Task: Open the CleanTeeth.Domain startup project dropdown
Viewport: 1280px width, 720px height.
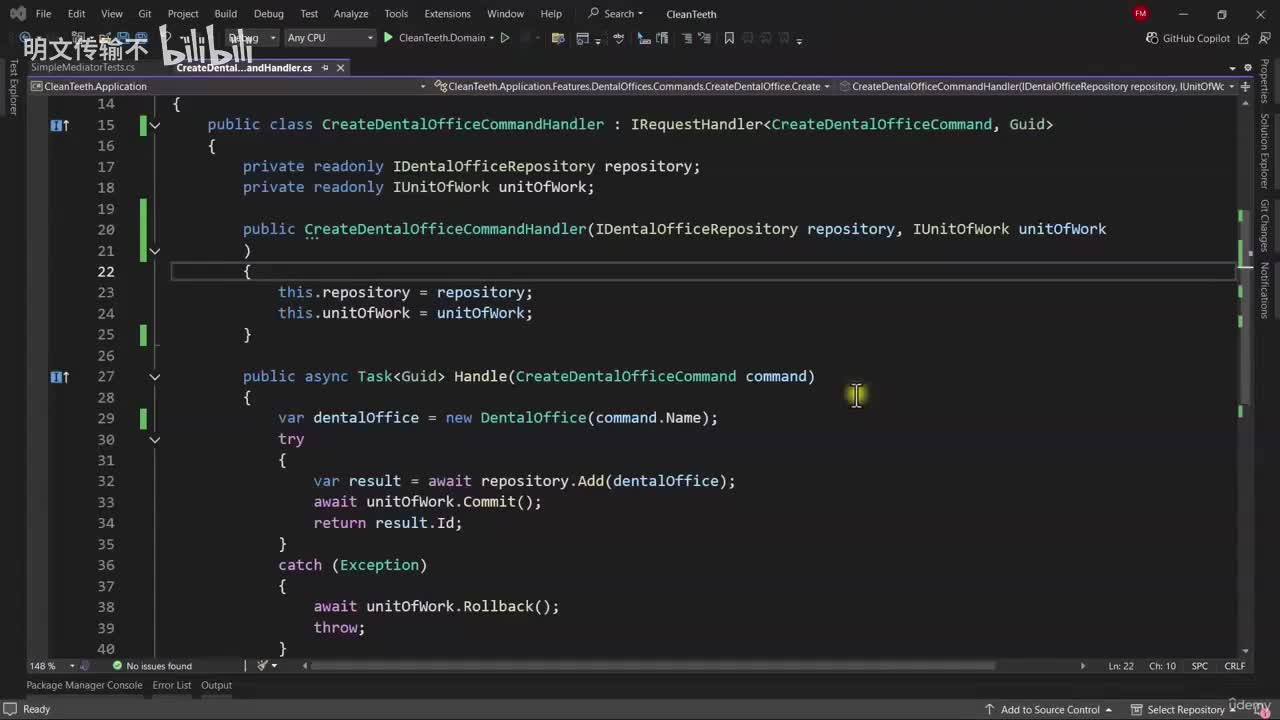Action: pos(446,38)
